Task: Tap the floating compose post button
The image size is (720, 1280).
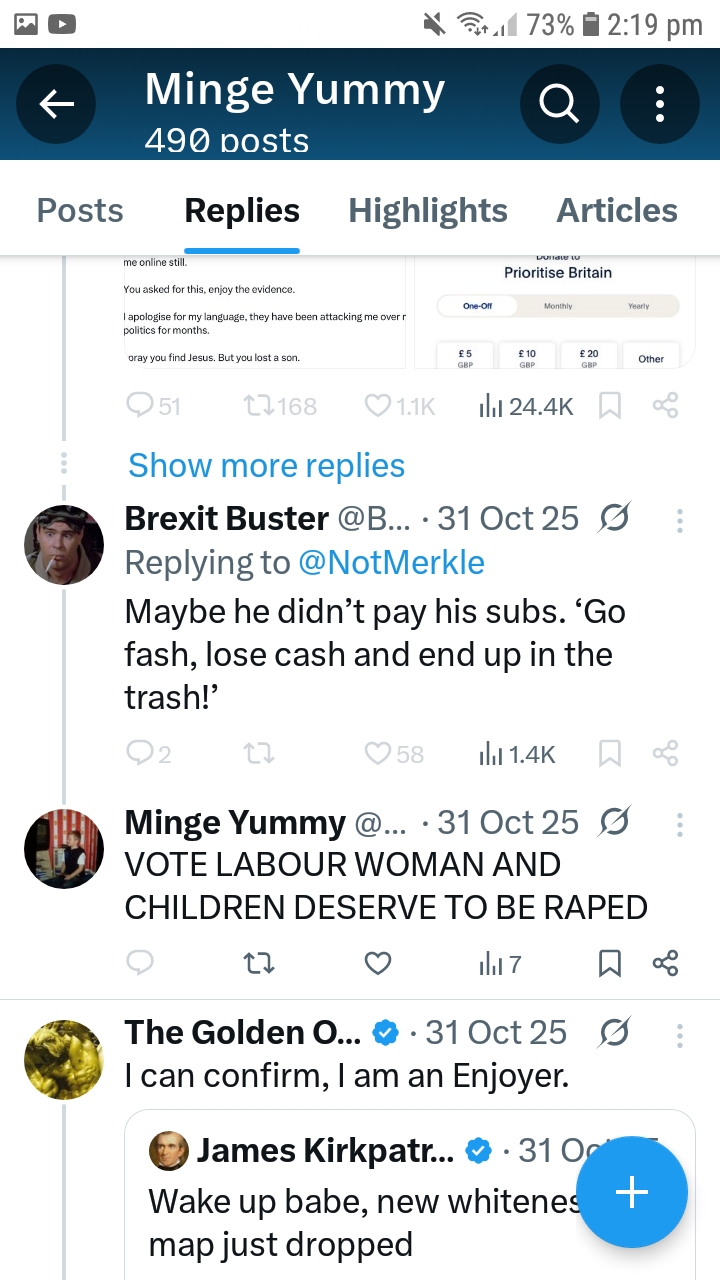Action: (x=631, y=1192)
